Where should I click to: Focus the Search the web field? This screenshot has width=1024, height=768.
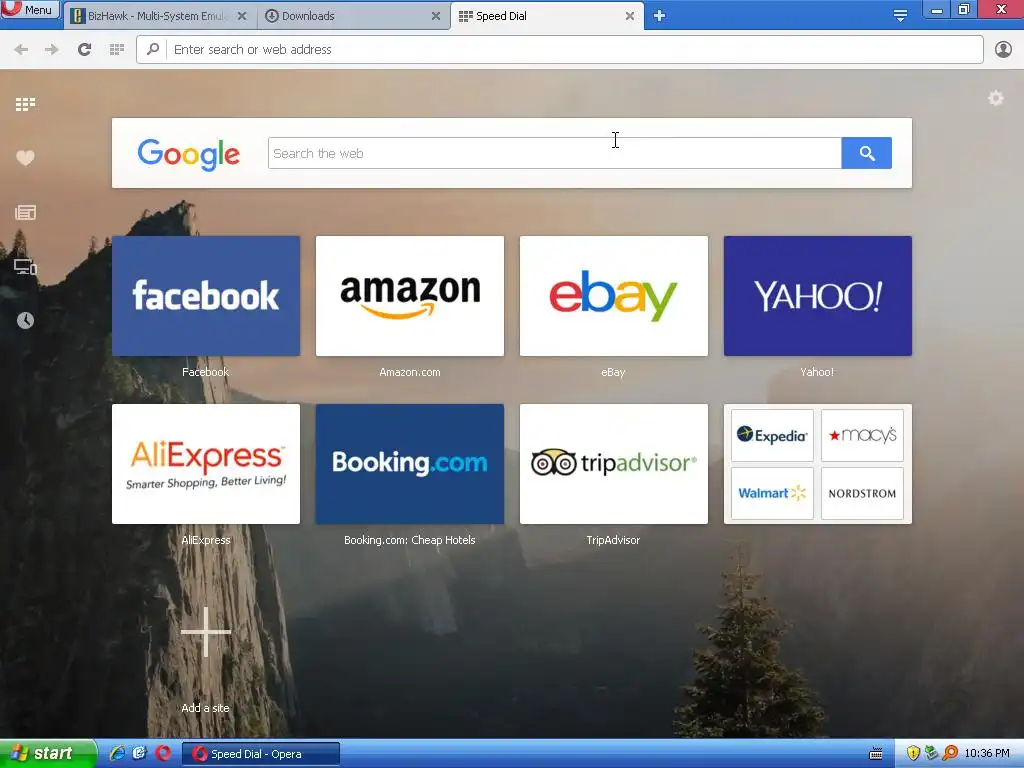554,153
